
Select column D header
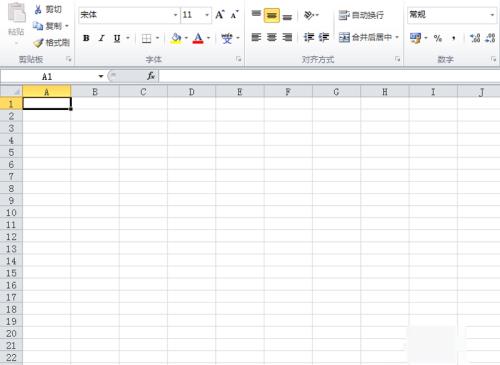[191, 92]
